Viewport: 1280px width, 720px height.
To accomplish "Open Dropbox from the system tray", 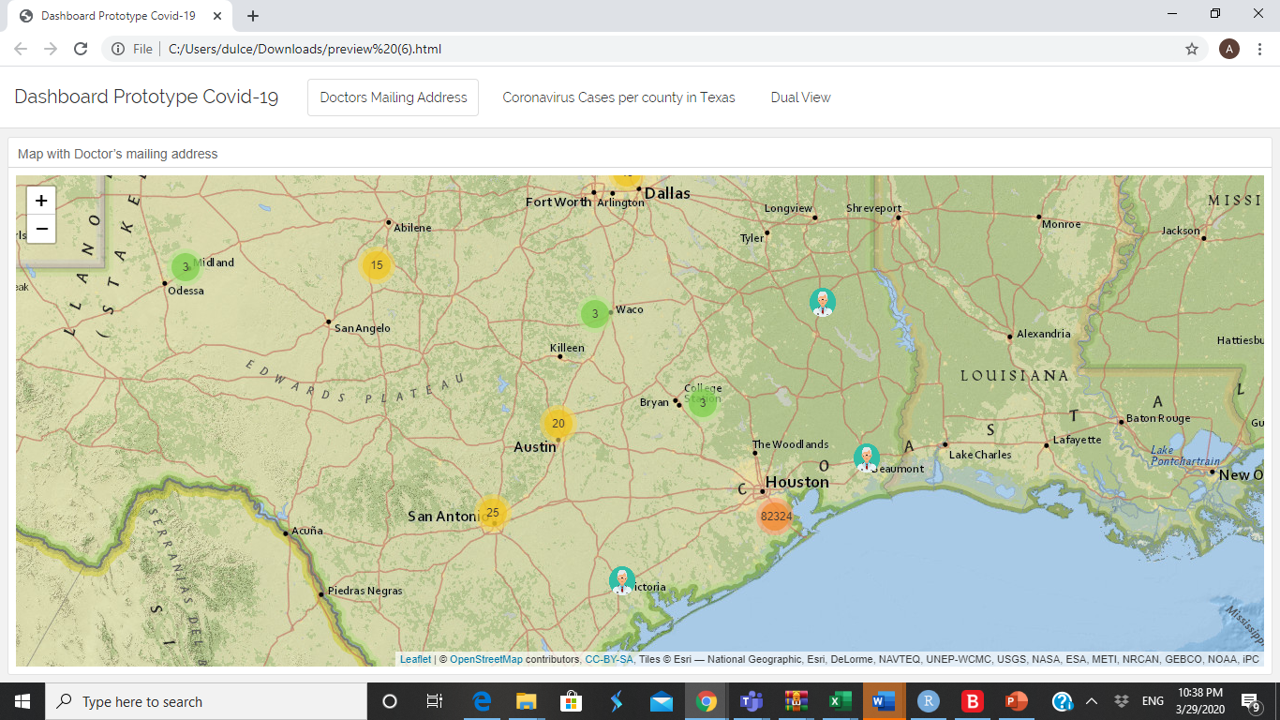I will [x=1122, y=702].
